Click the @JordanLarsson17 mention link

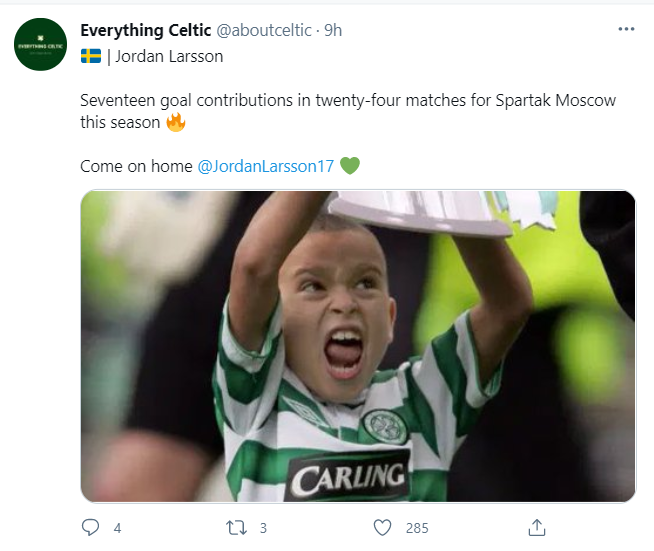[x=266, y=166]
